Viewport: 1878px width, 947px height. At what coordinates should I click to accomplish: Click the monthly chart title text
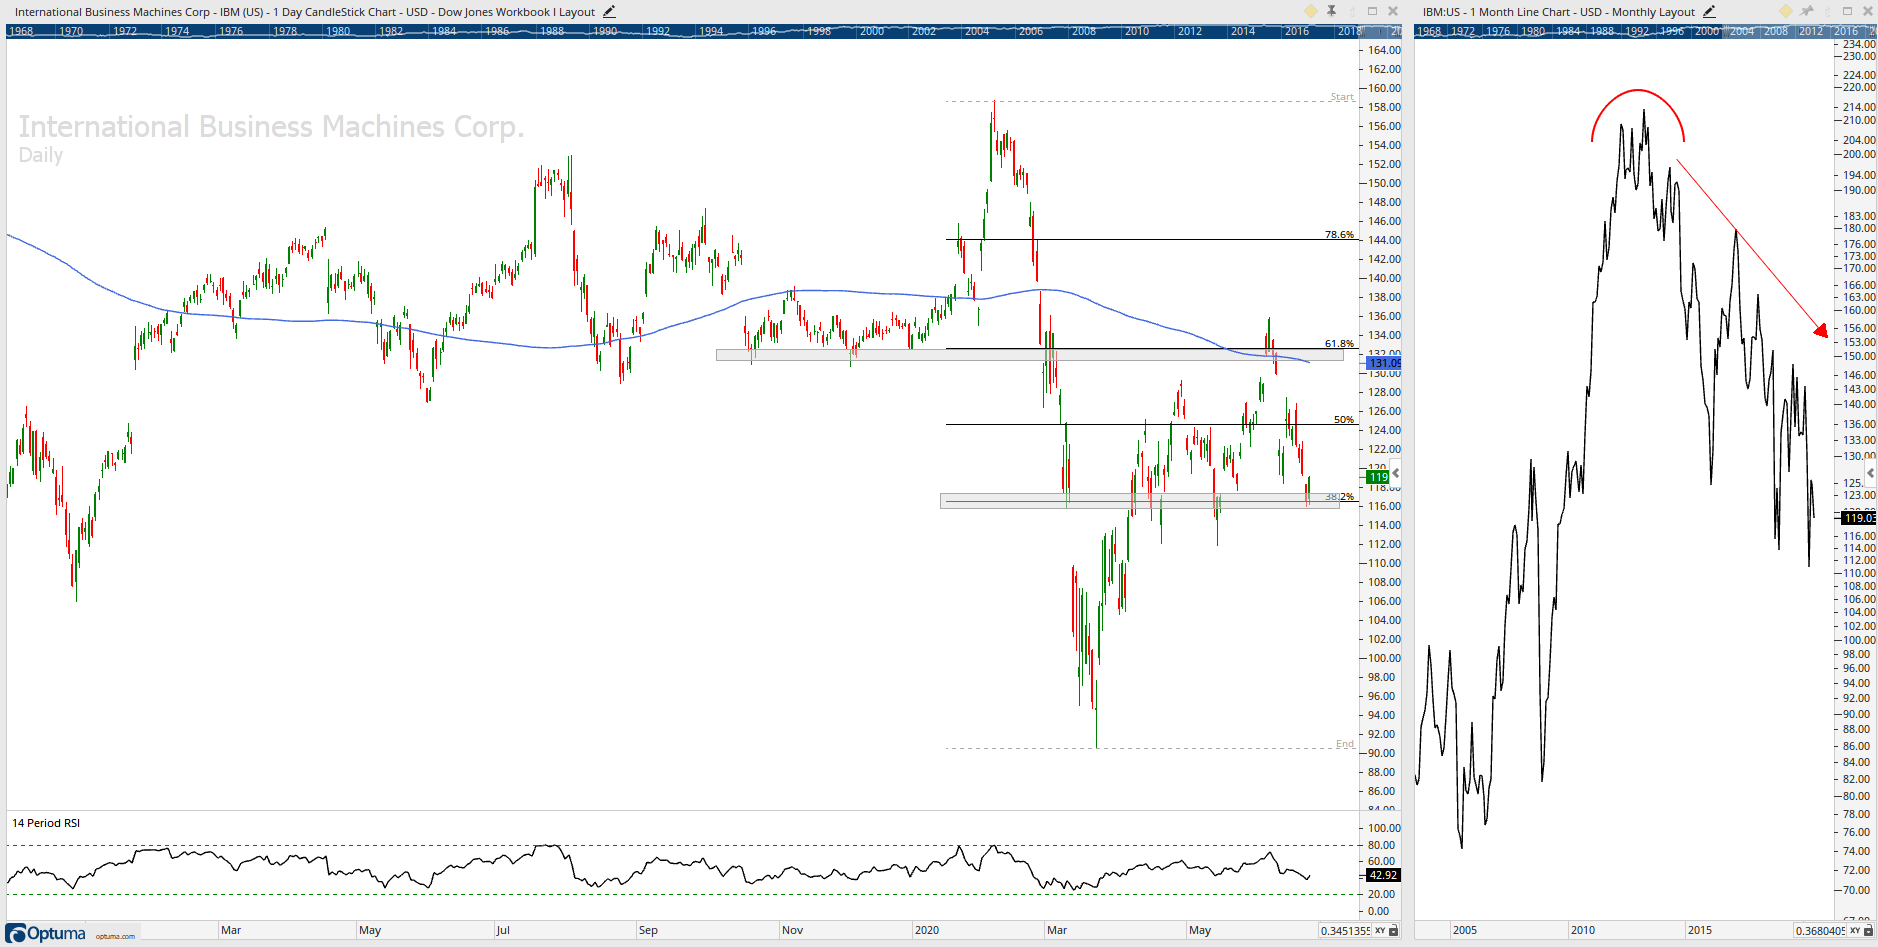click(x=1559, y=12)
